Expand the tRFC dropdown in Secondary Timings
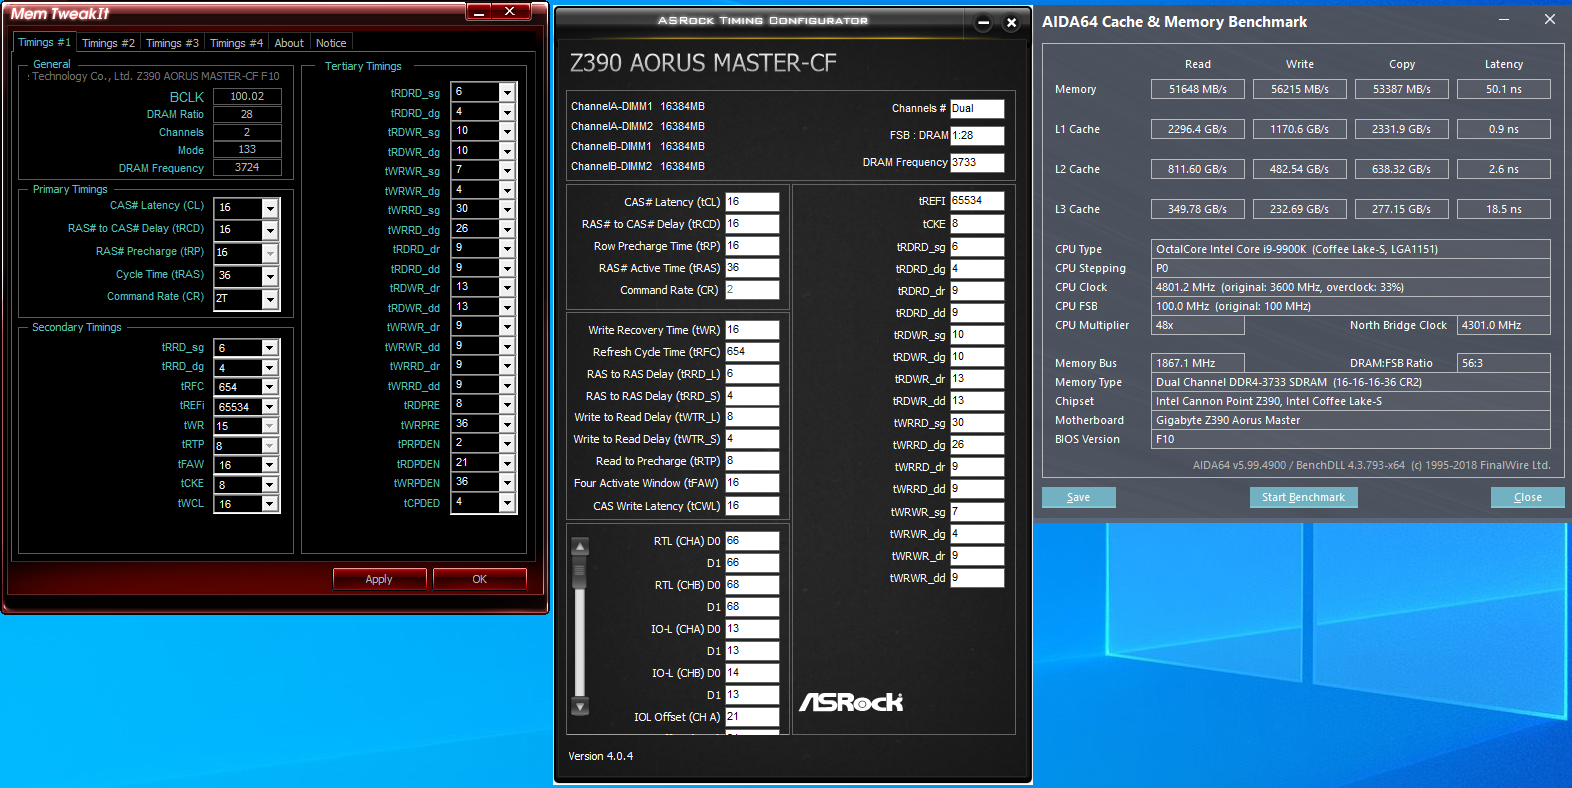This screenshot has height=788, width=1572. coord(269,387)
